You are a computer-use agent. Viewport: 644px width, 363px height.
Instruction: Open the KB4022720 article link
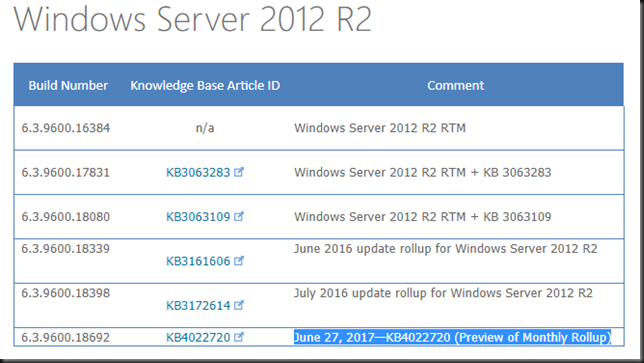click(198, 338)
